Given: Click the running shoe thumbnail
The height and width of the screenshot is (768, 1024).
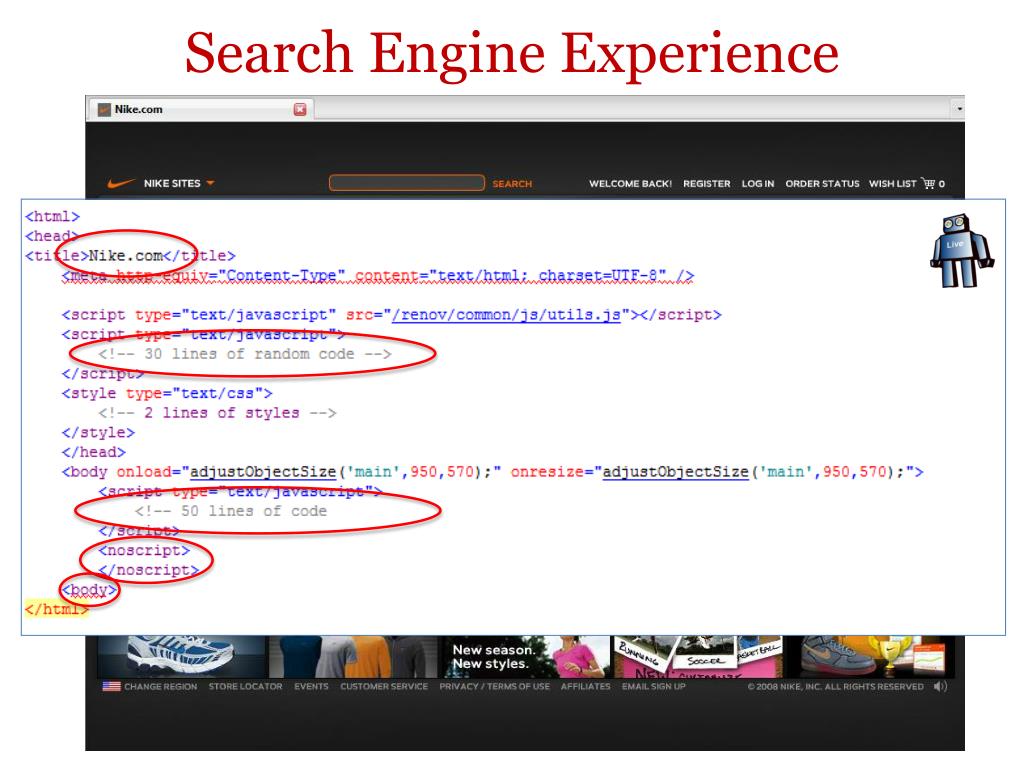Looking at the screenshot, I should pyautogui.click(x=182, y=656).
